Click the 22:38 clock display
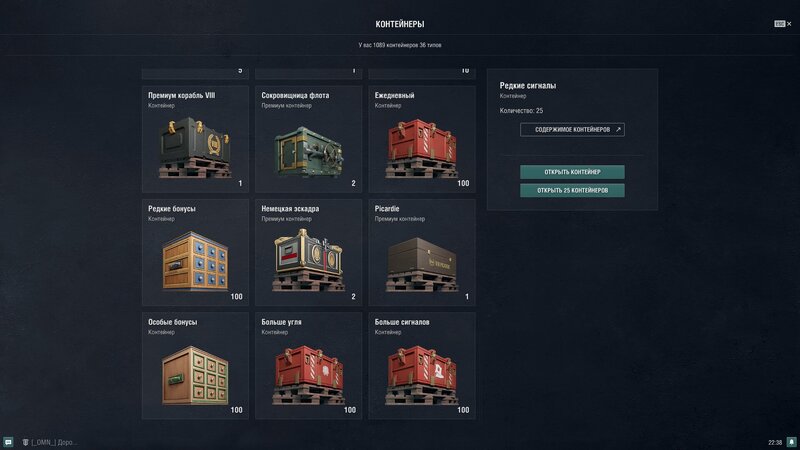 [x=775, y=442]
